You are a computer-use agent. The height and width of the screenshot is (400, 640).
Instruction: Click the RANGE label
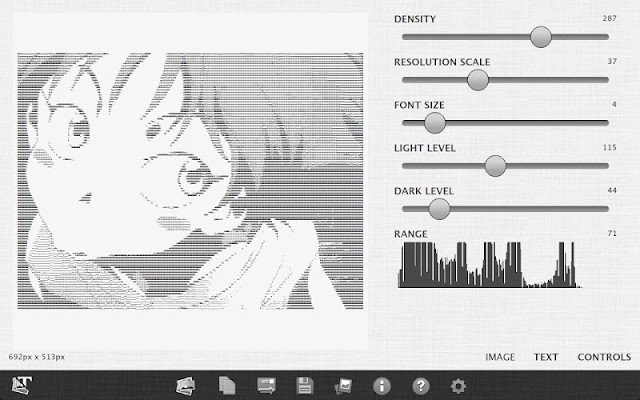click(411, 234)
